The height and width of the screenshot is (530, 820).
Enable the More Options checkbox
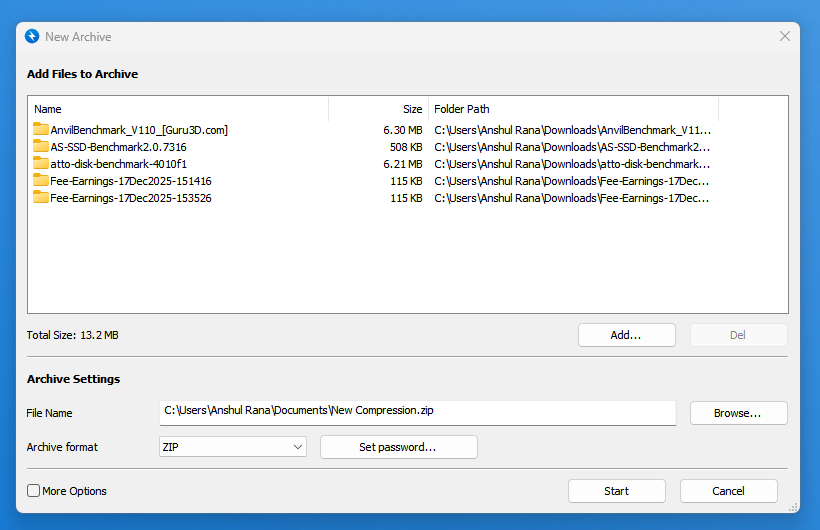pyautogui.click(x=34, y=491)
